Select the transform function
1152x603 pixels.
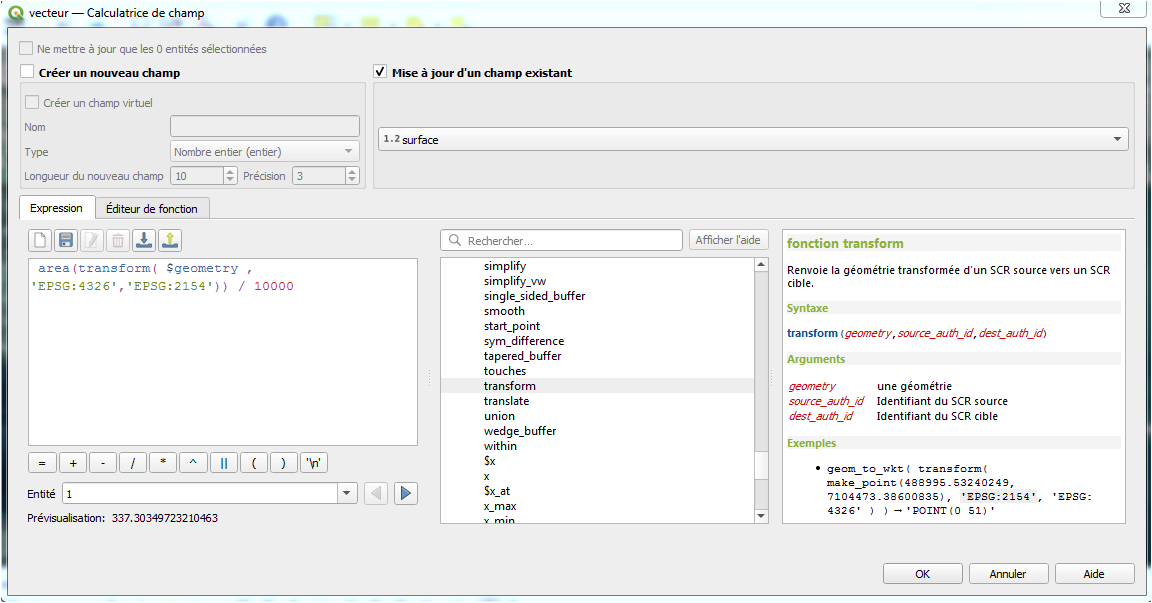pos(510,386)
